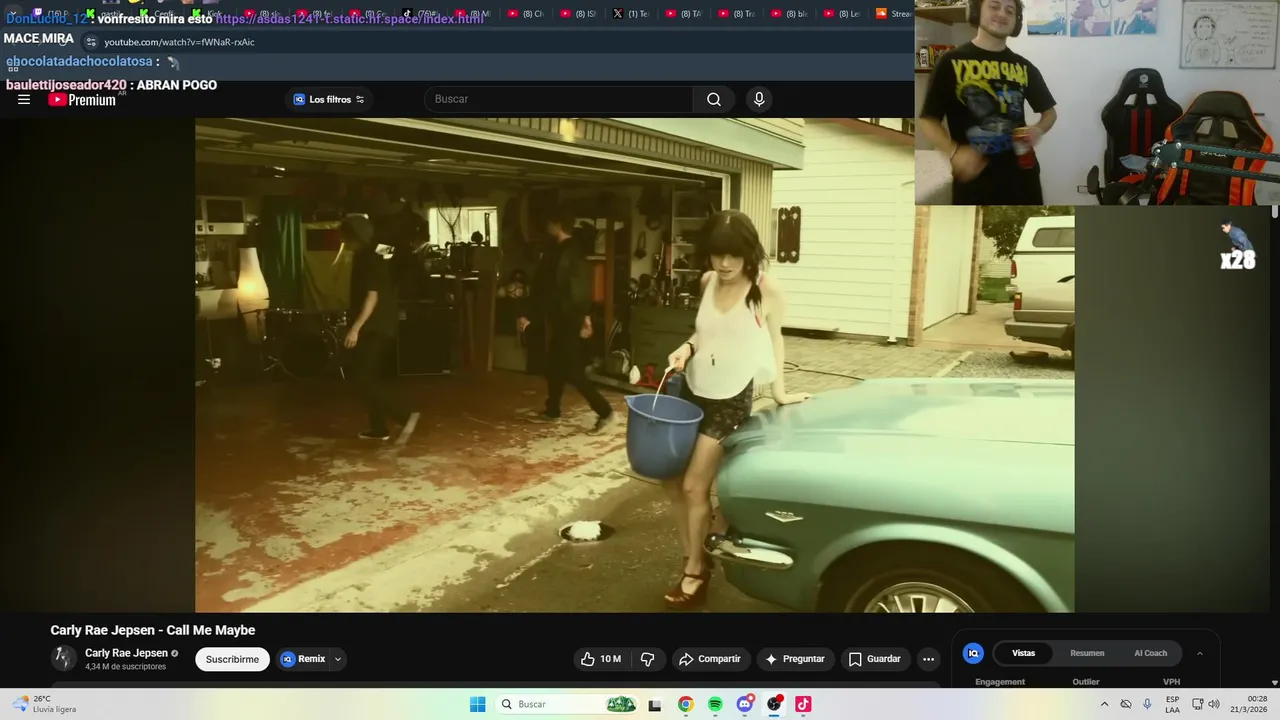Click the Remix button
Image resolution: width=1280 pixels, height=720 pixels.
(304, 659)
